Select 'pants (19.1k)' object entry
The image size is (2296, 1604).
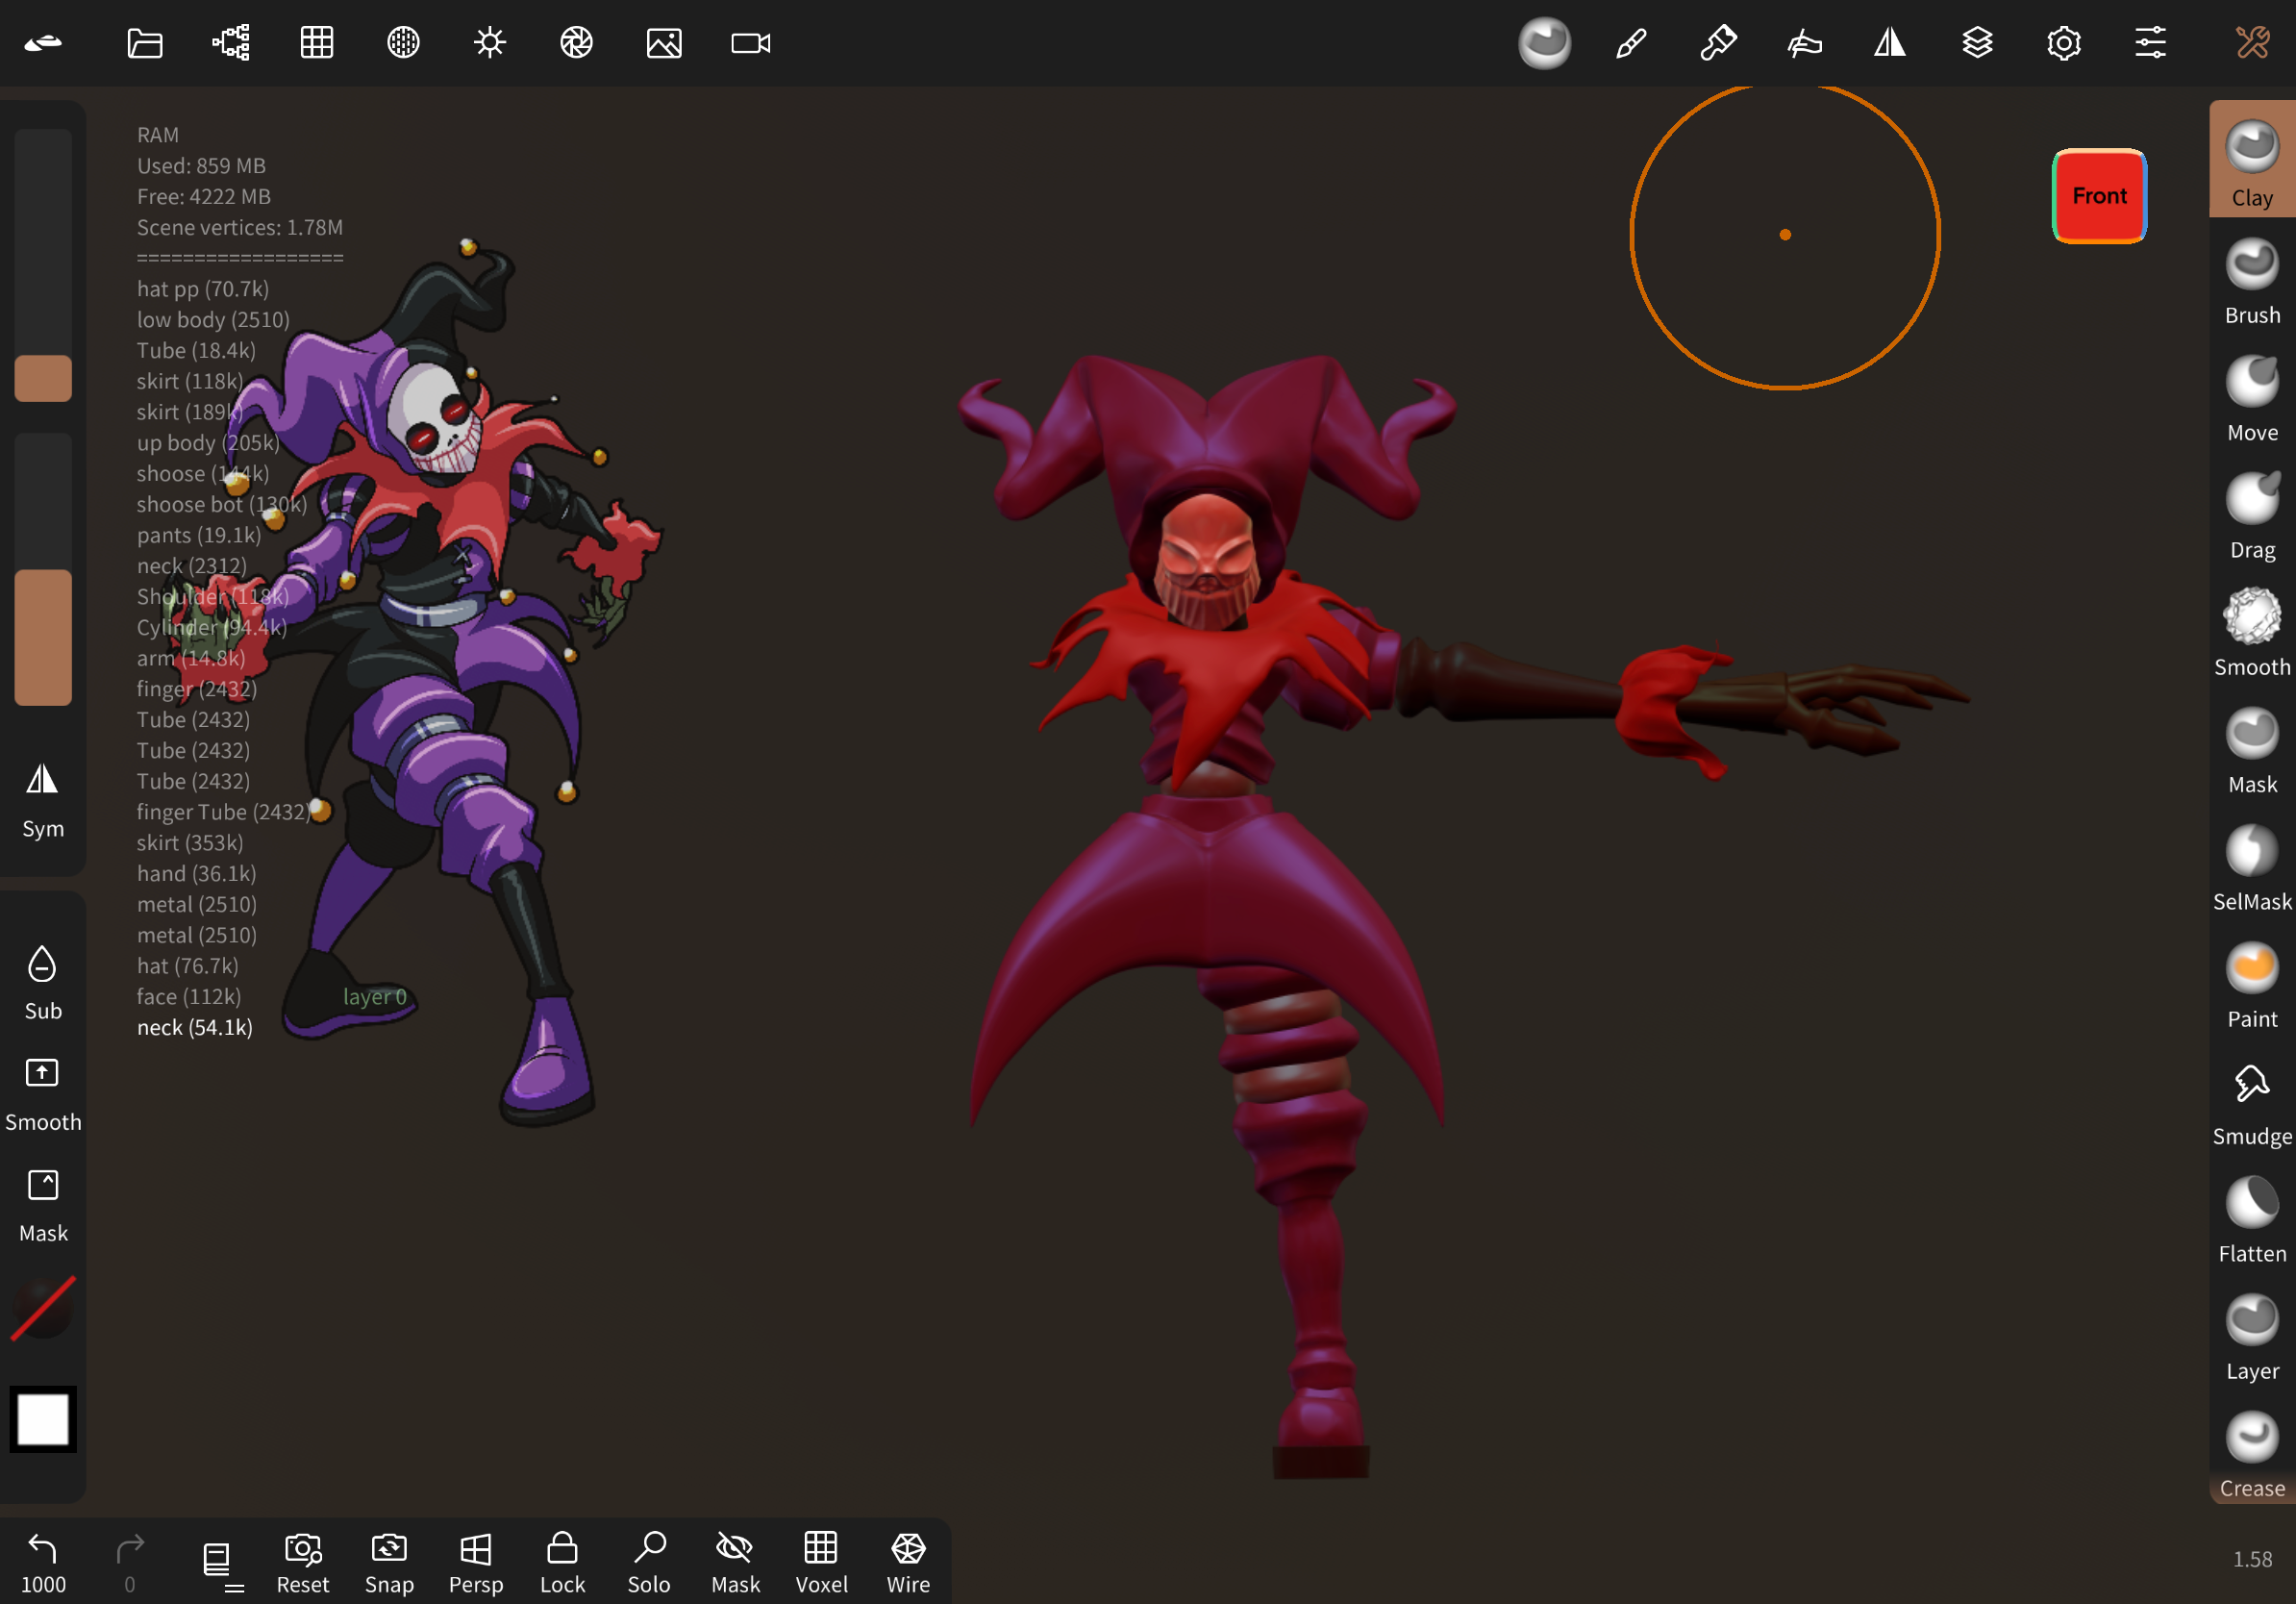[x=199, y=535]
